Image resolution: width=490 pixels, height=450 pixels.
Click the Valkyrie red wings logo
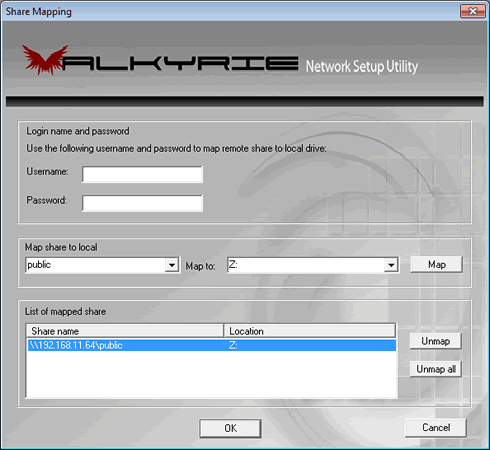[45, 59]
